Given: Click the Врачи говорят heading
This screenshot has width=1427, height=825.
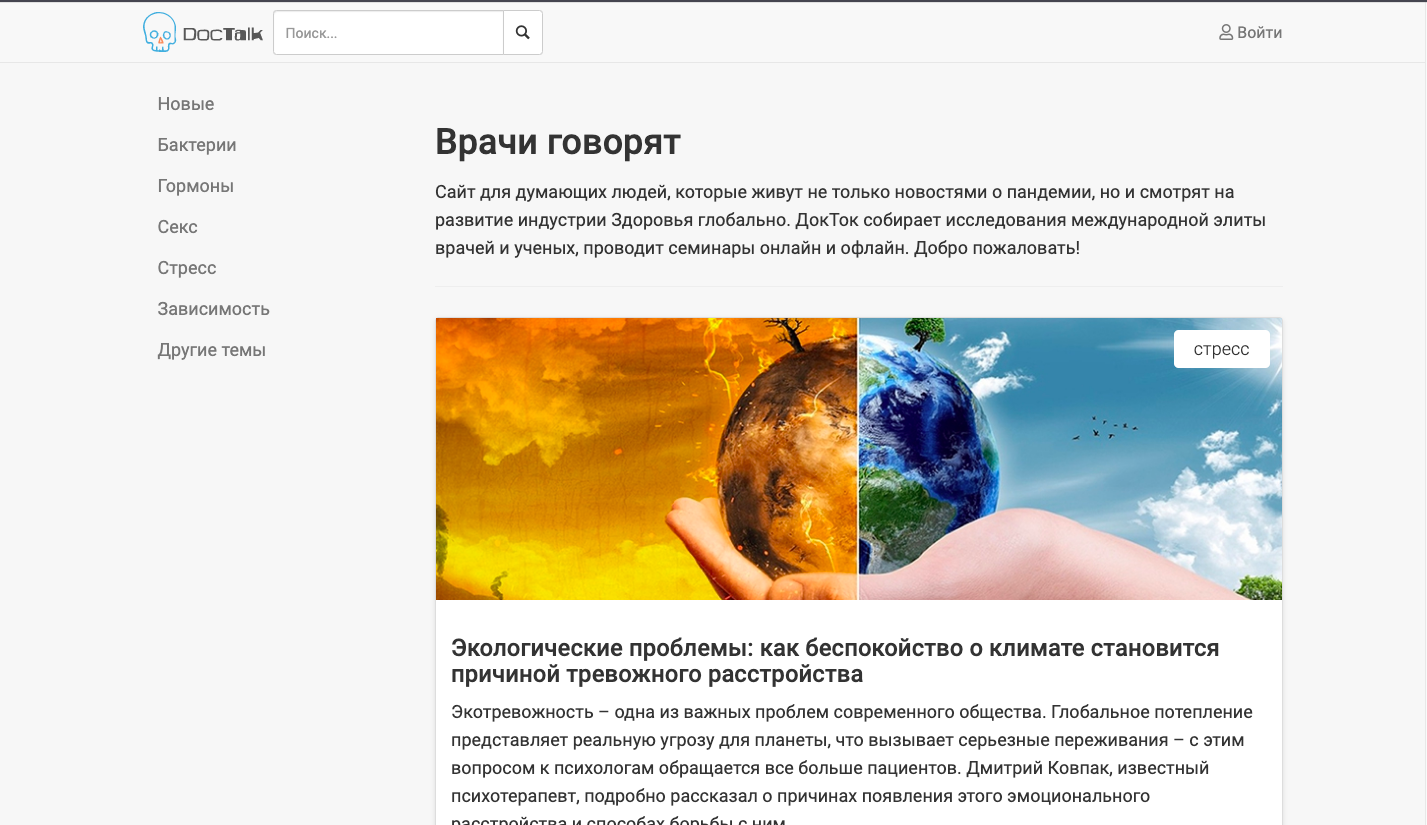Looking at the screenshot, I should click(x=558, y=142).
